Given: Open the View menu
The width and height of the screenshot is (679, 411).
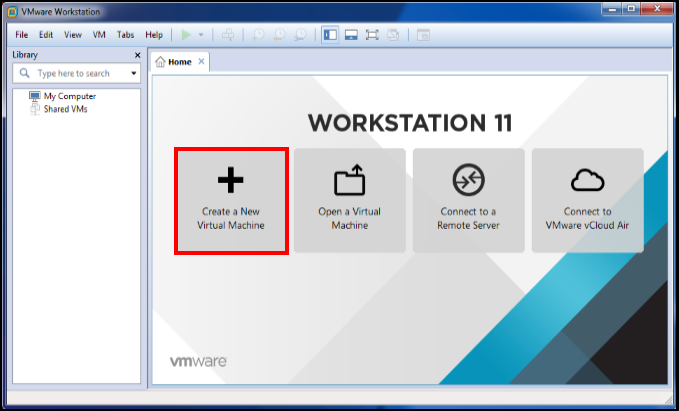Looking at the screenshot, I should click(73, 35).
